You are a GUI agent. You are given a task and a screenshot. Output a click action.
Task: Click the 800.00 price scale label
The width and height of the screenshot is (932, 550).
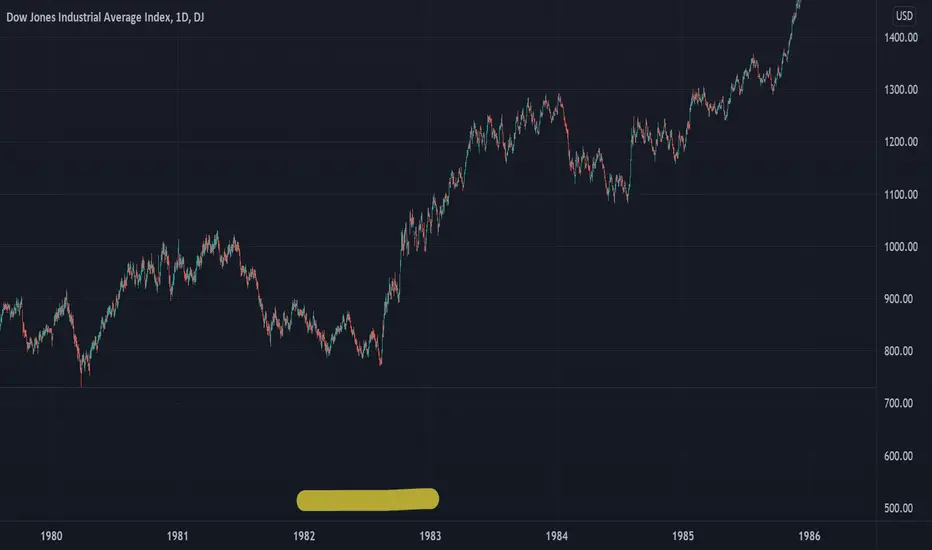pos(899,351)
